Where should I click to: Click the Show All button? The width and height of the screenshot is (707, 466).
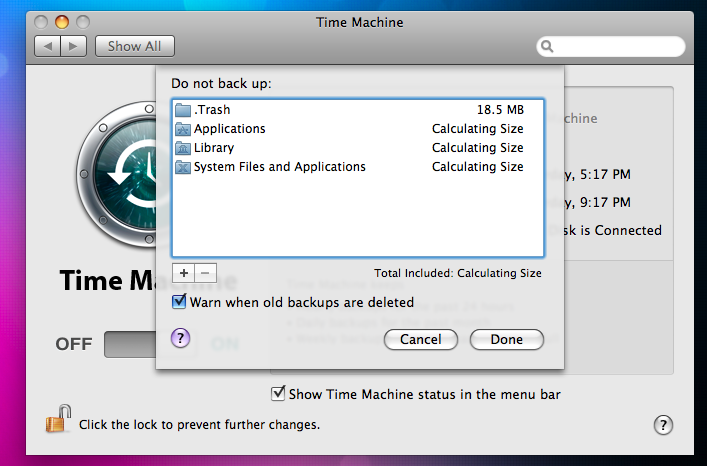[x=134, y=46]
